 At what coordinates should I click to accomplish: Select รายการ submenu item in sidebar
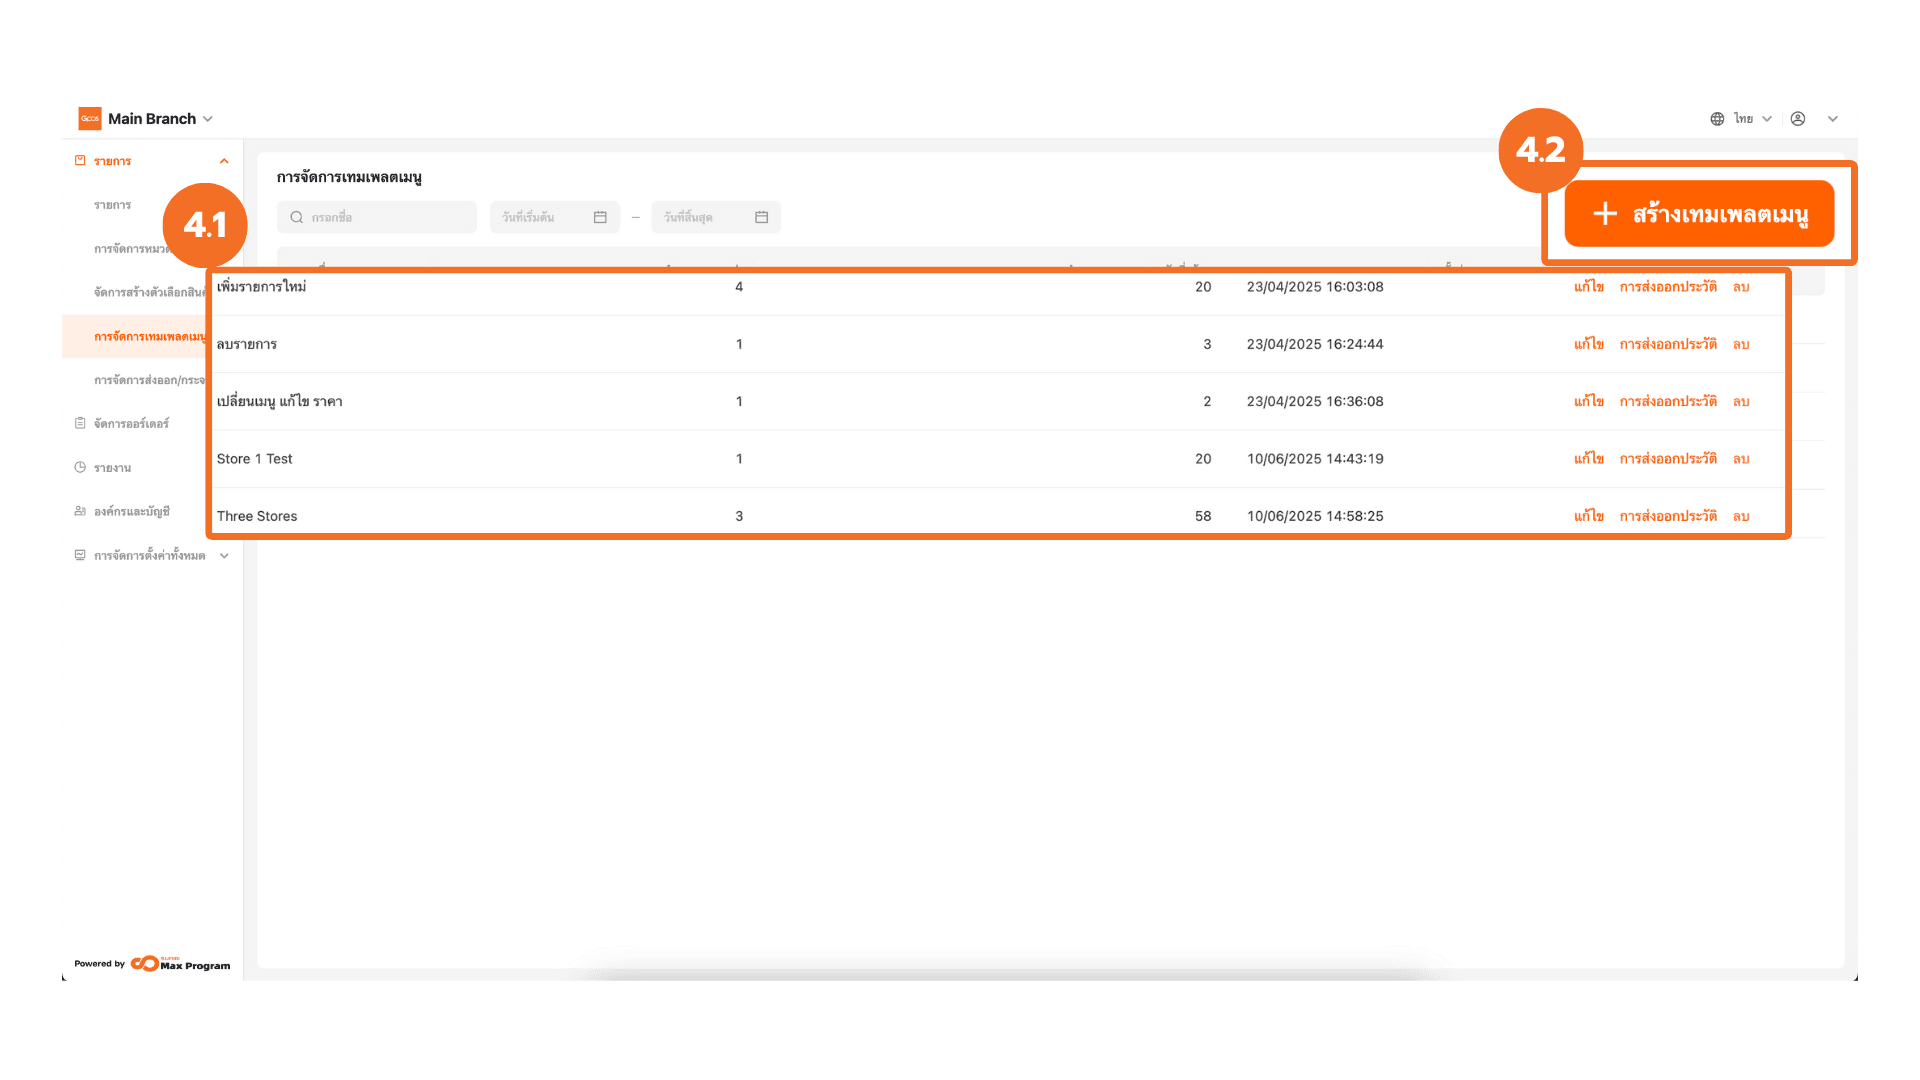tap(113, 205)
